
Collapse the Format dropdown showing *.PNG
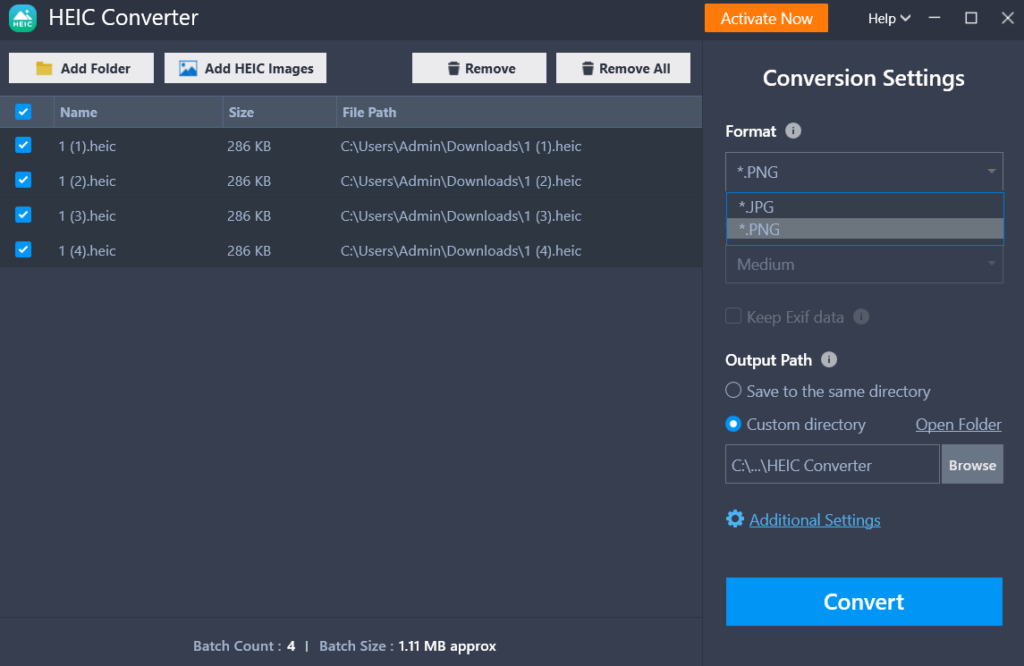tap(863, 172)
